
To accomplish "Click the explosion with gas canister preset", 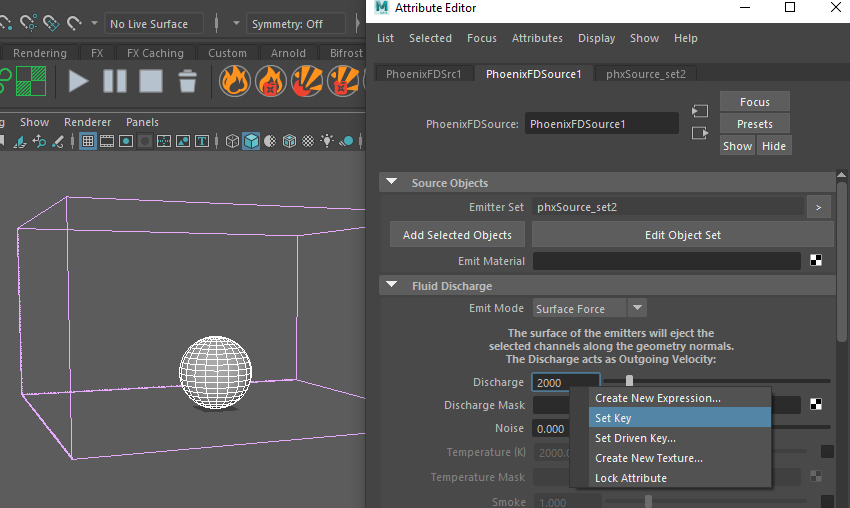I will [x=343, y=81].
